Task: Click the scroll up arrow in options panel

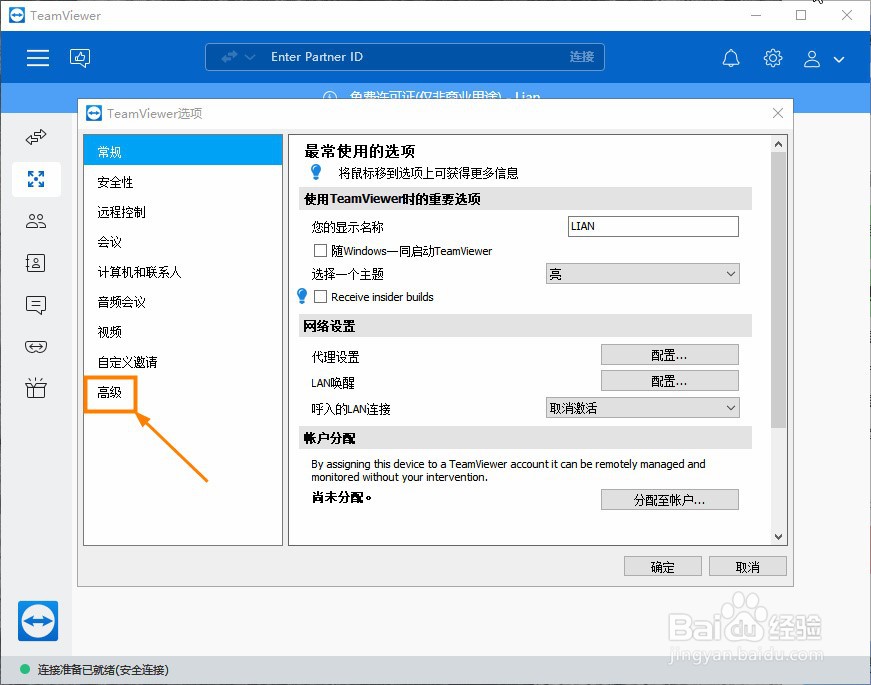Action: 778,144
